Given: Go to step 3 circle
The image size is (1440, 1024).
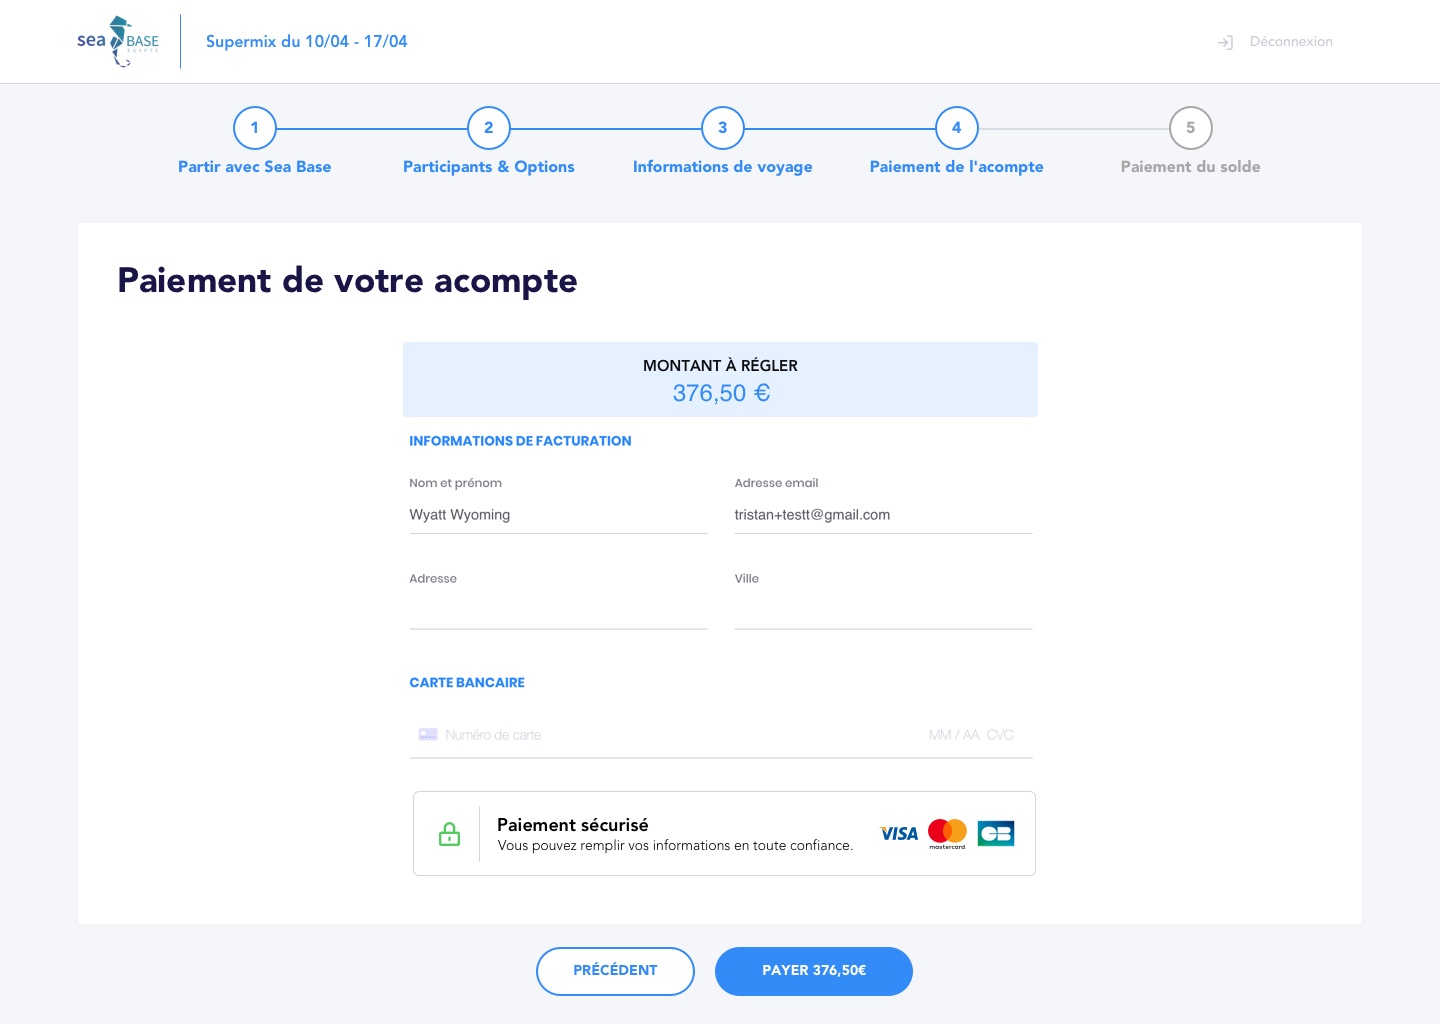Looking at the screenshot, I should [723, 128].
